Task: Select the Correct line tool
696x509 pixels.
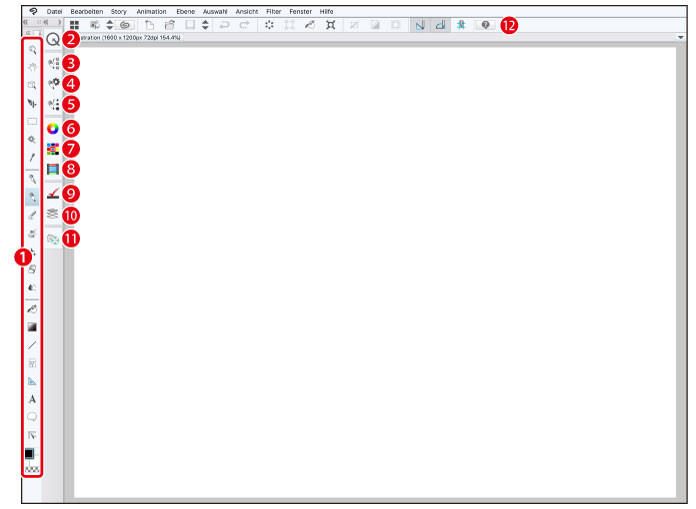Action: [32, 435]
